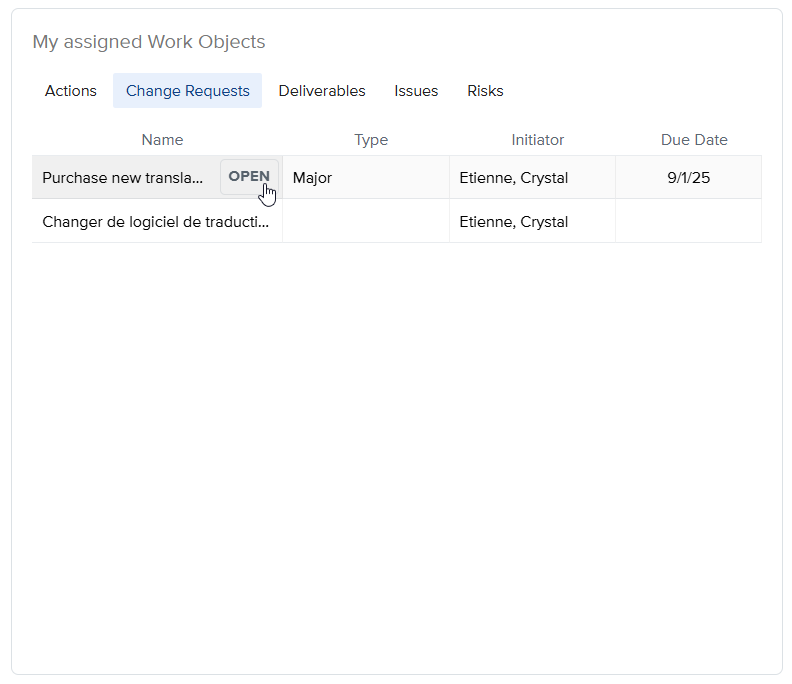
Task: Select the 'Purchase new transla...' change request name
Action: 123,178
